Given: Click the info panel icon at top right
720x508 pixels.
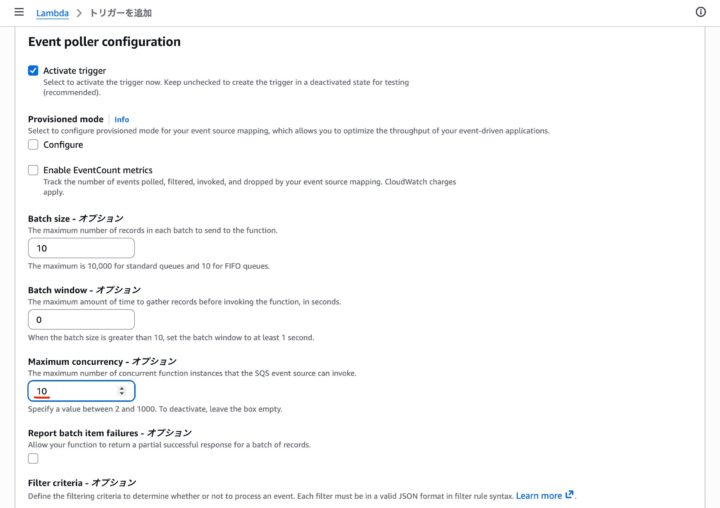Looking at the screenshot, I should (x=700, y=12).
